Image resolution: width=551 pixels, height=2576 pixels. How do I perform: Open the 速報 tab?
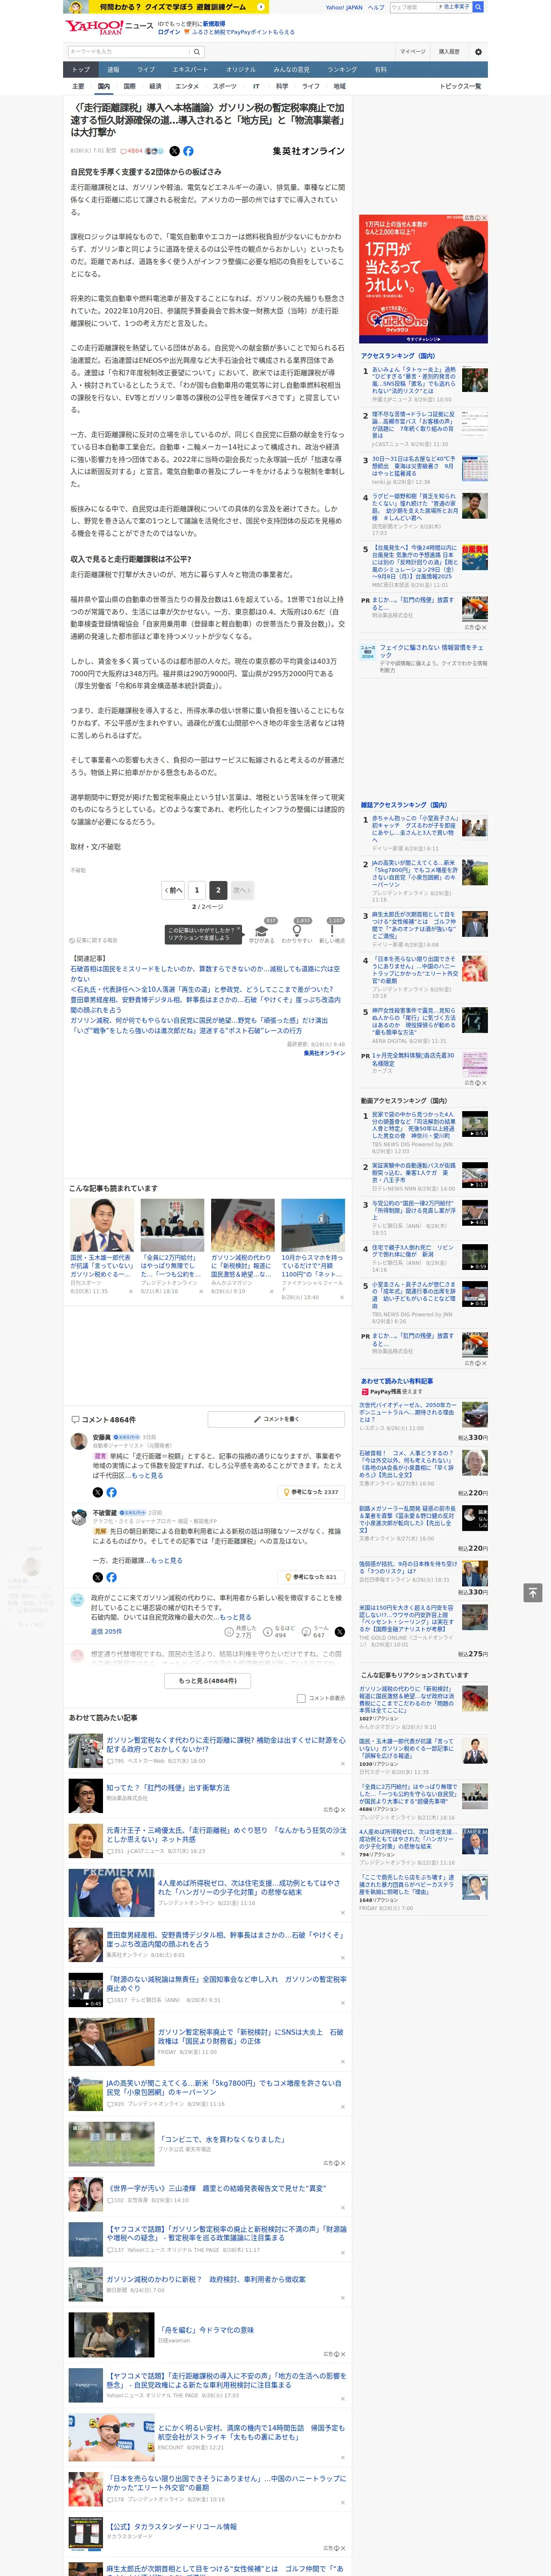click(x=113, y=70)
